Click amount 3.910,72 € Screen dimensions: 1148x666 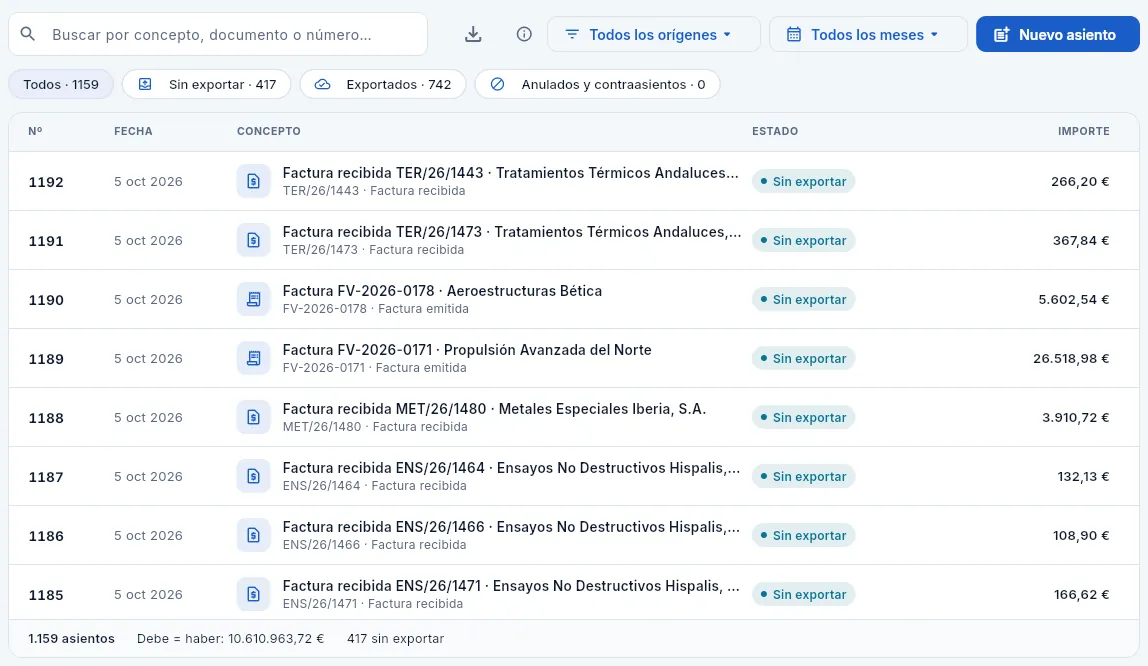pyautogui.click(x=1076, y=417)
